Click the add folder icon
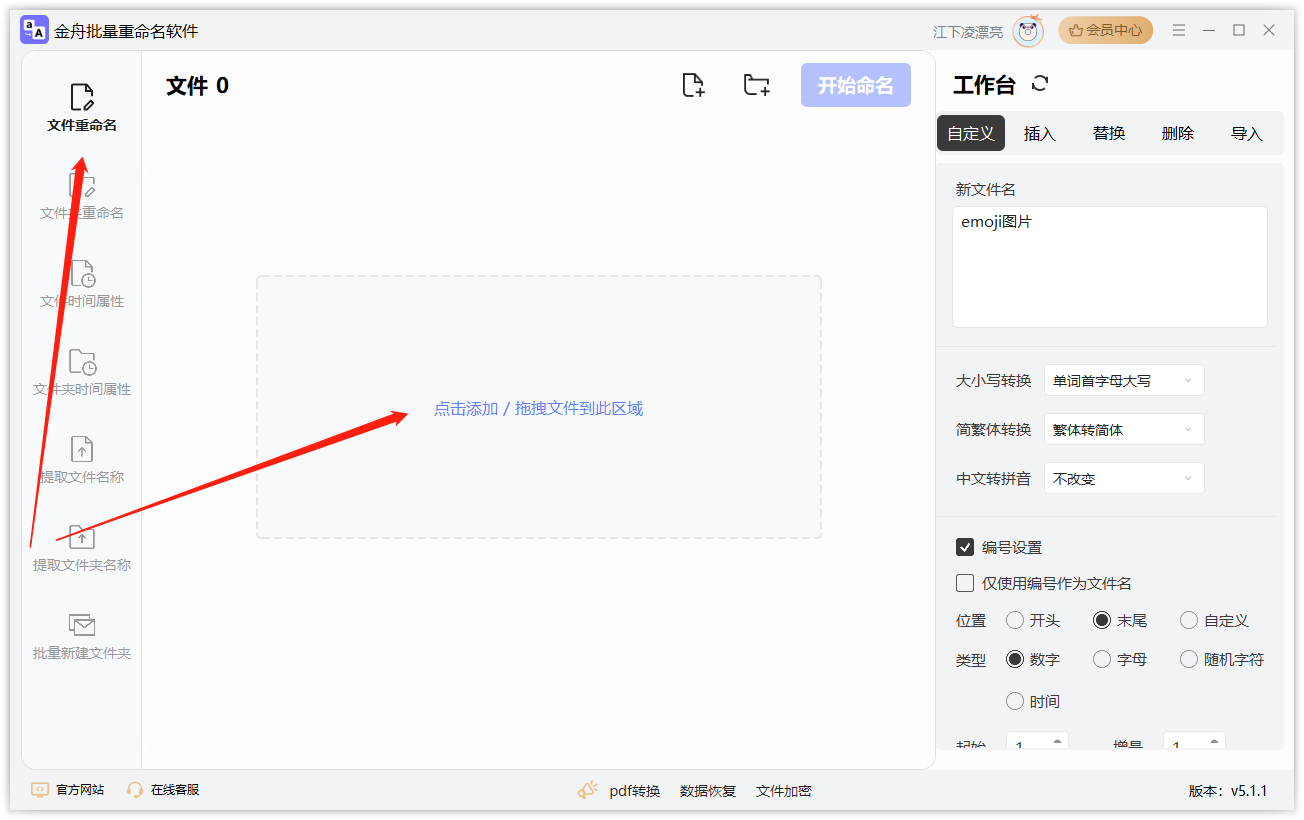The image size is (1304, 820). click(757, 85)
